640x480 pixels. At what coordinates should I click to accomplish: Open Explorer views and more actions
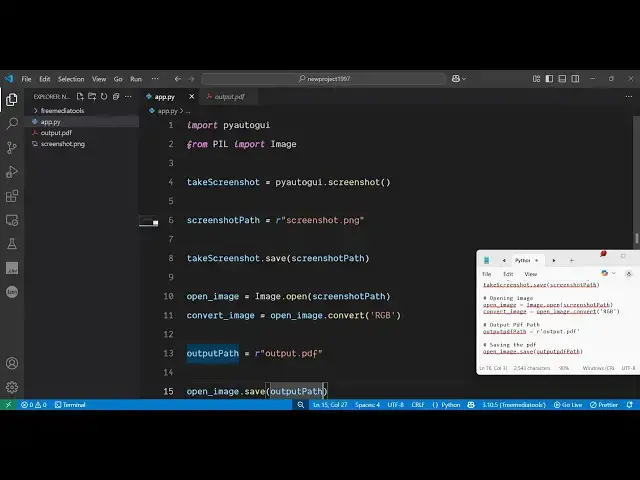coord(128,97)
